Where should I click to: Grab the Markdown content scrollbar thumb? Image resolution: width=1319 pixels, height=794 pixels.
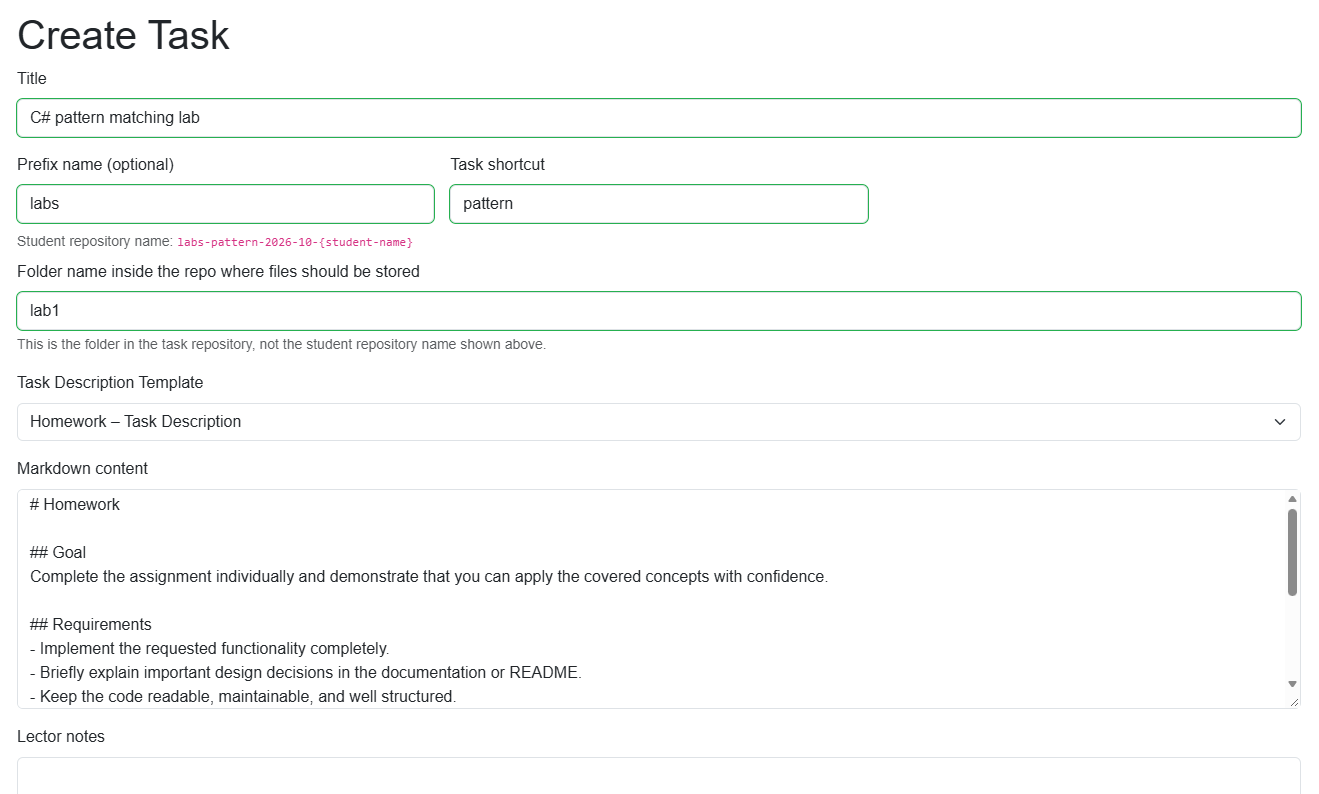[x=1292, y=552]
